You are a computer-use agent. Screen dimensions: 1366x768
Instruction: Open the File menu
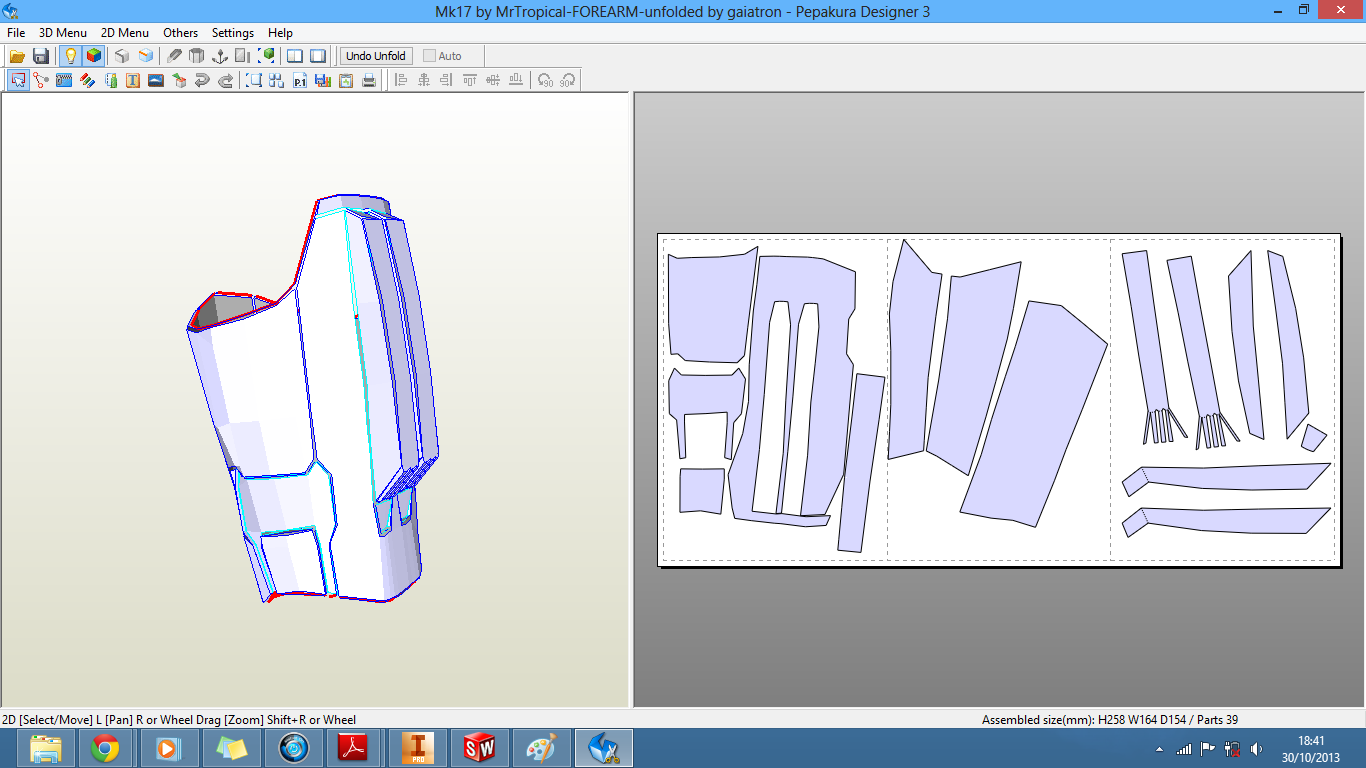[16, 33]
